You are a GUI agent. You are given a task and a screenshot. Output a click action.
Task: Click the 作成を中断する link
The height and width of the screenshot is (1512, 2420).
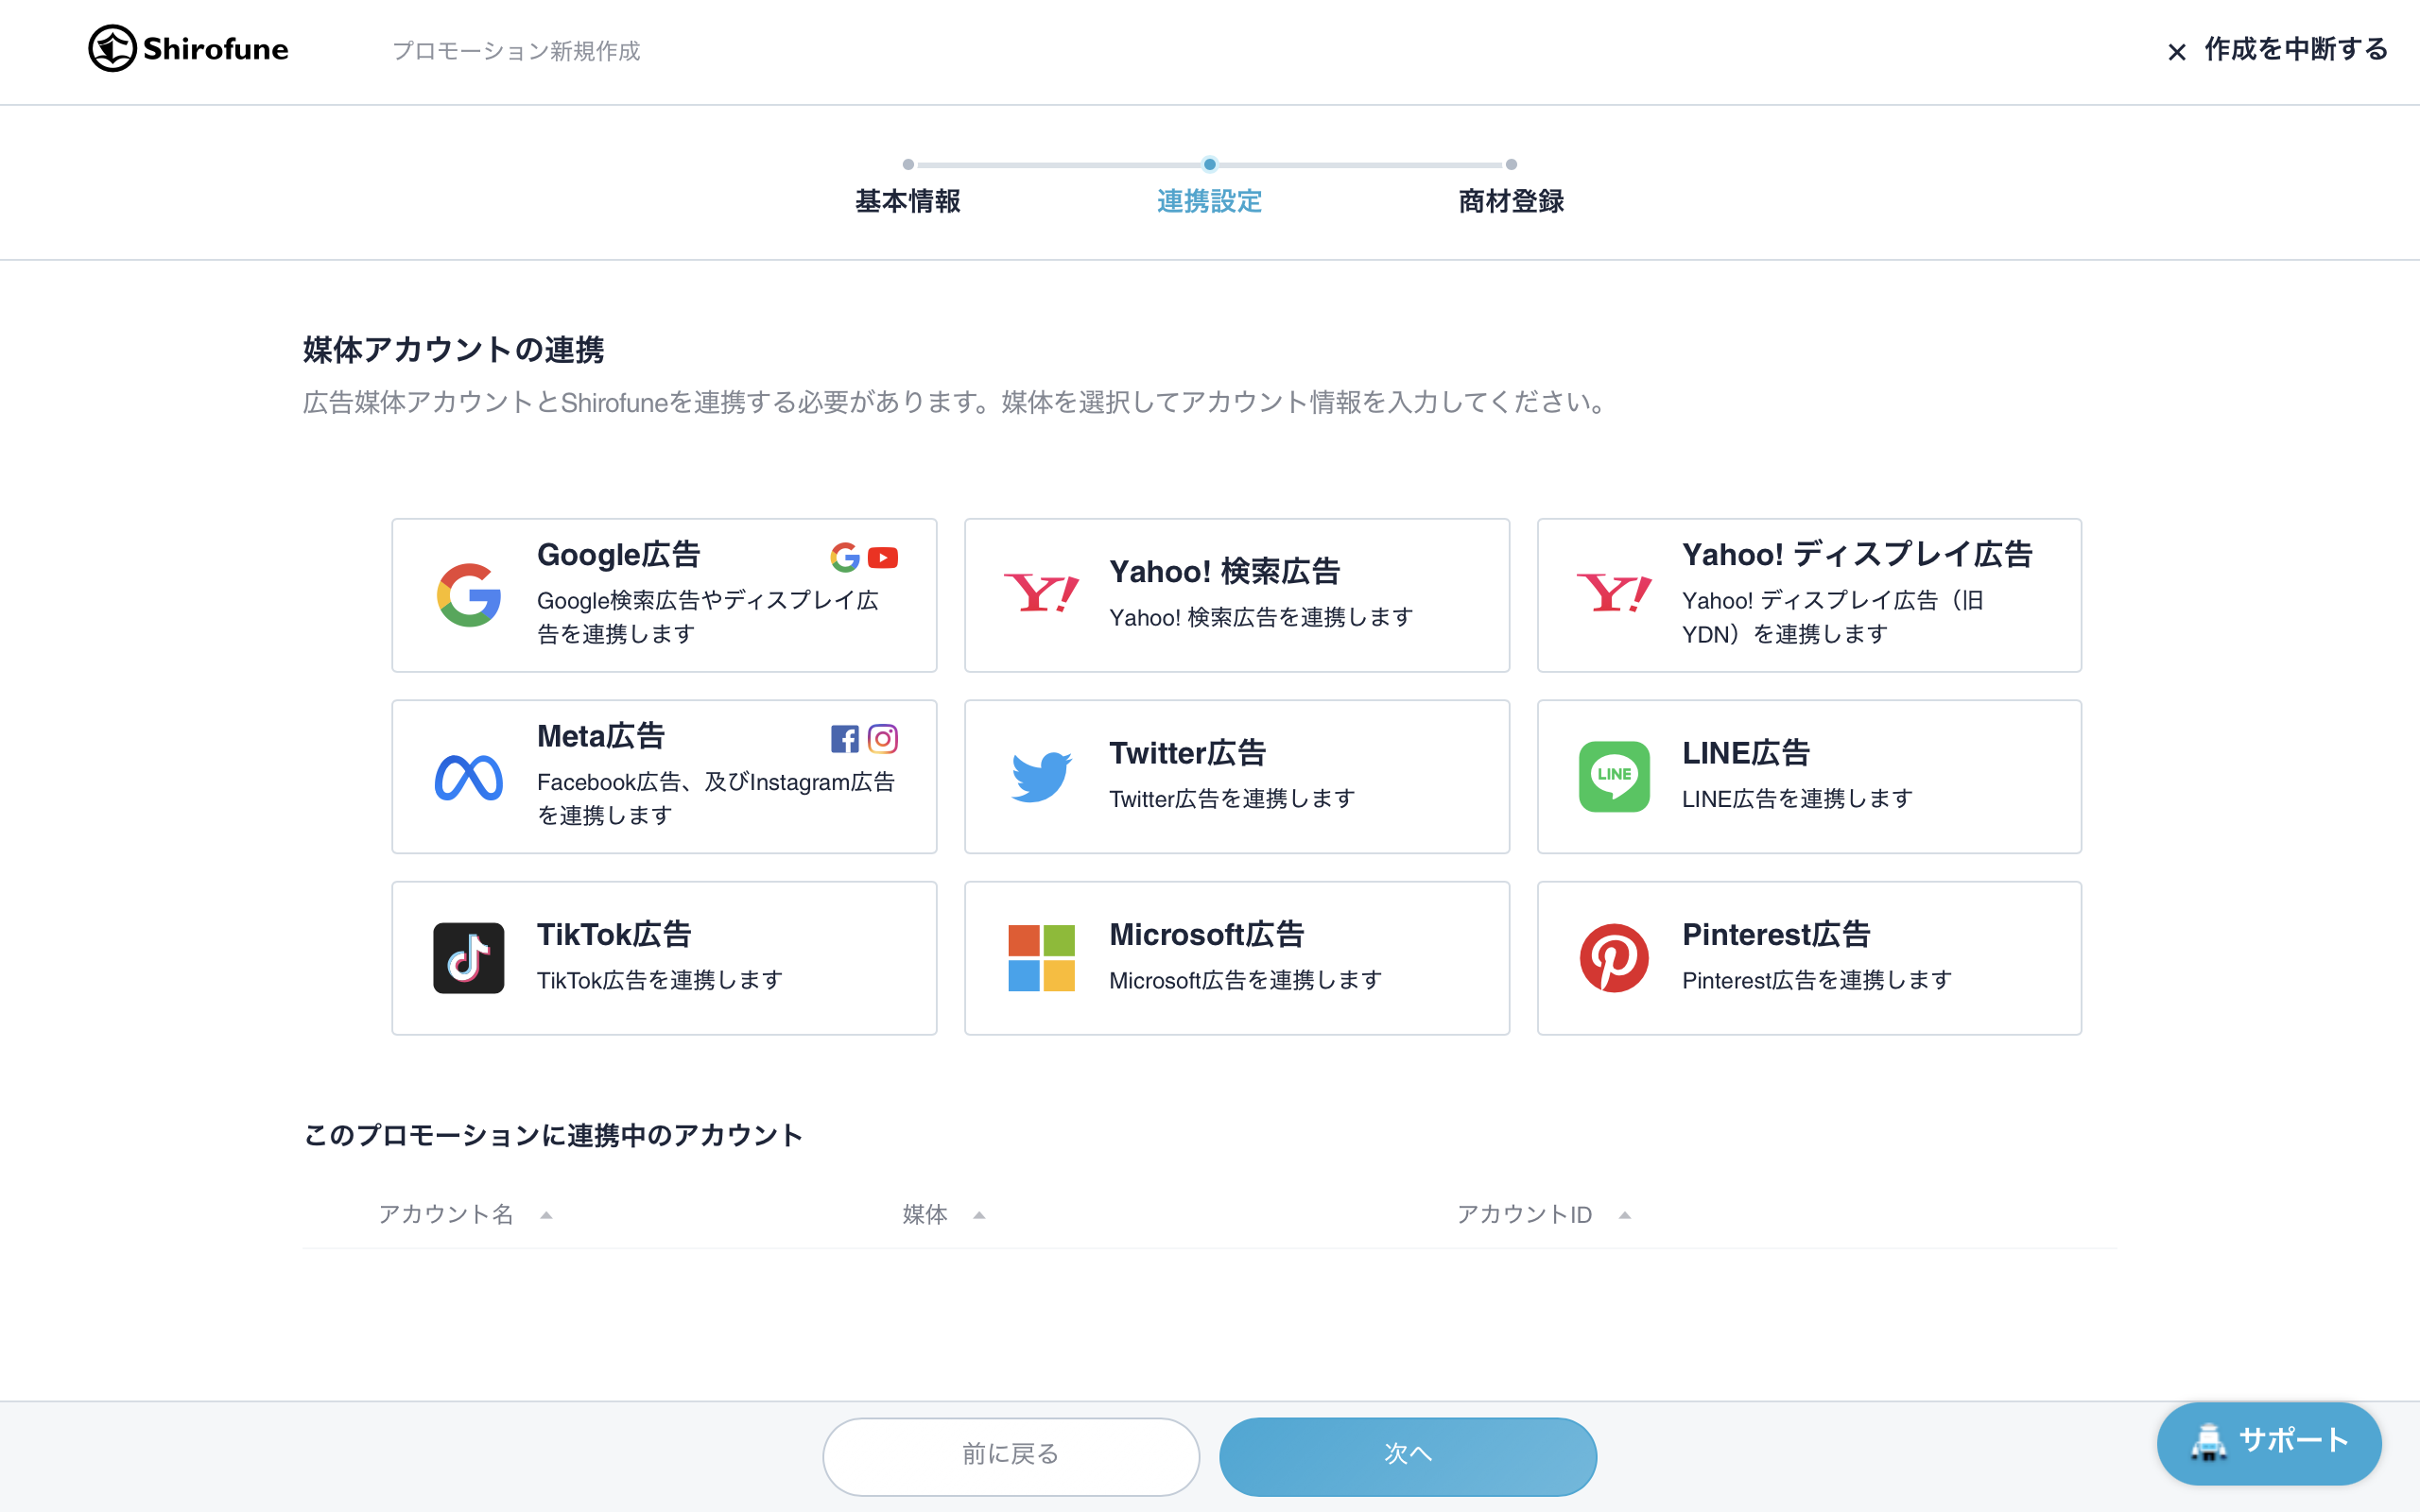point(2296,49)
